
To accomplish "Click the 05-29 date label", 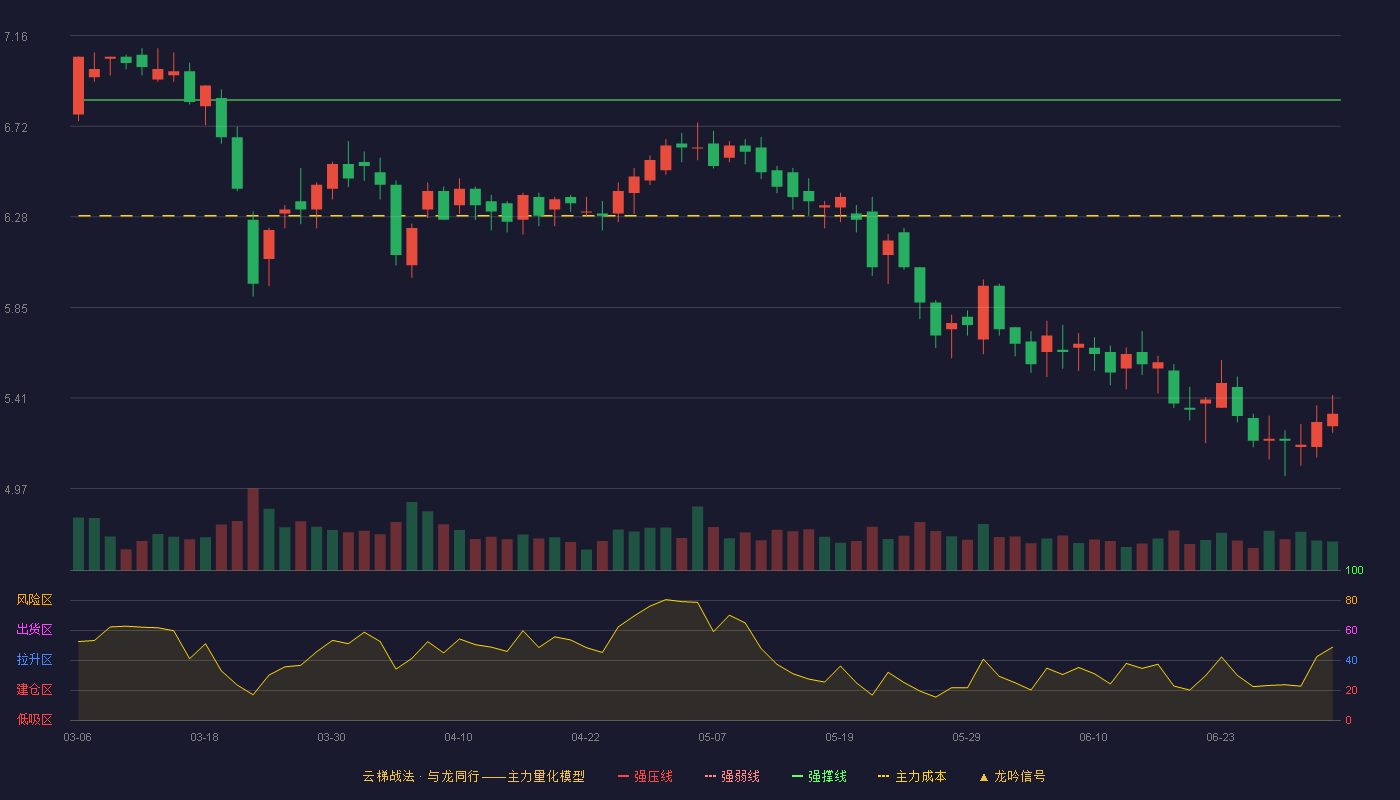I will (966, 737).
